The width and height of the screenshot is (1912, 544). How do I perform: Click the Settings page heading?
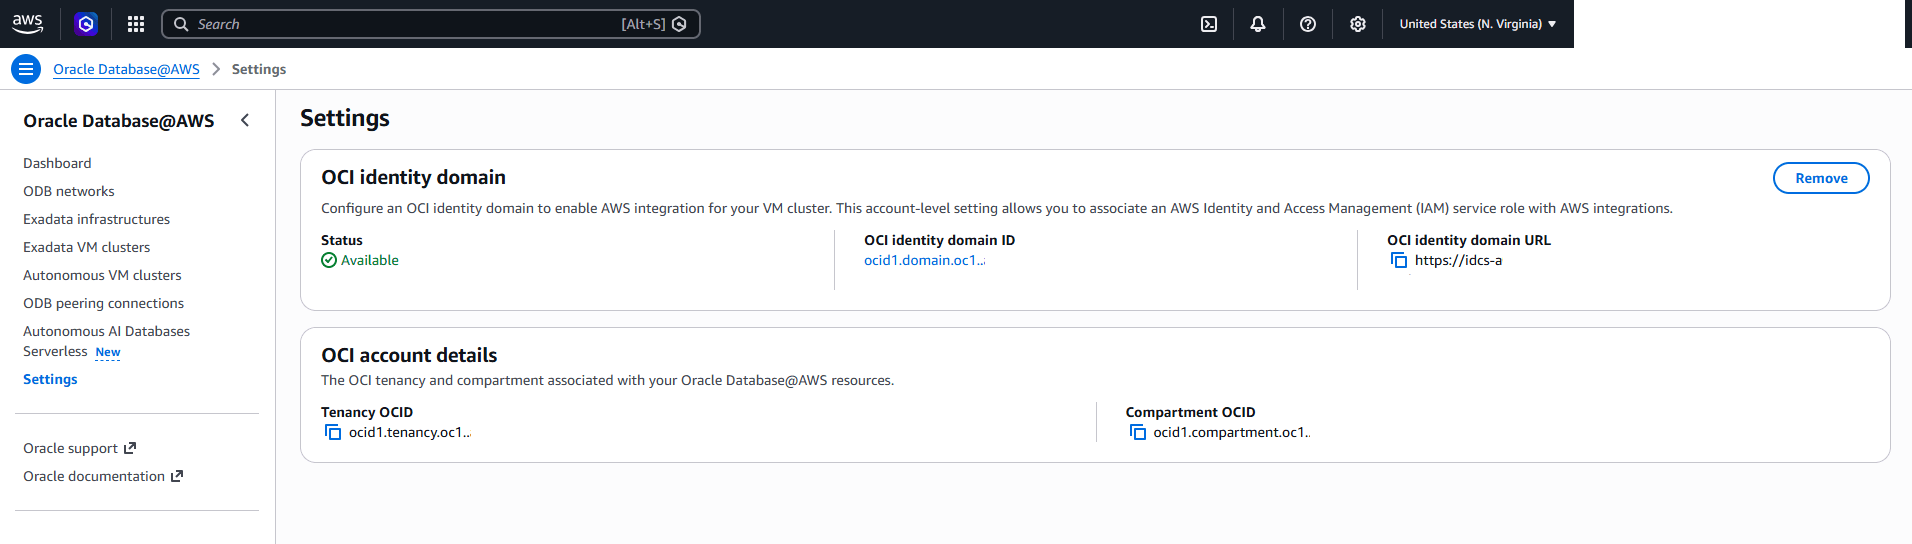point(345,118)
